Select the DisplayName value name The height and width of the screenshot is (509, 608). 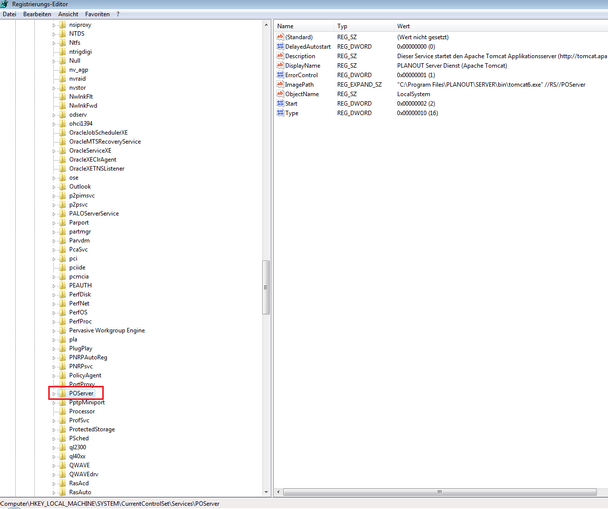click(x=303, y=66)
